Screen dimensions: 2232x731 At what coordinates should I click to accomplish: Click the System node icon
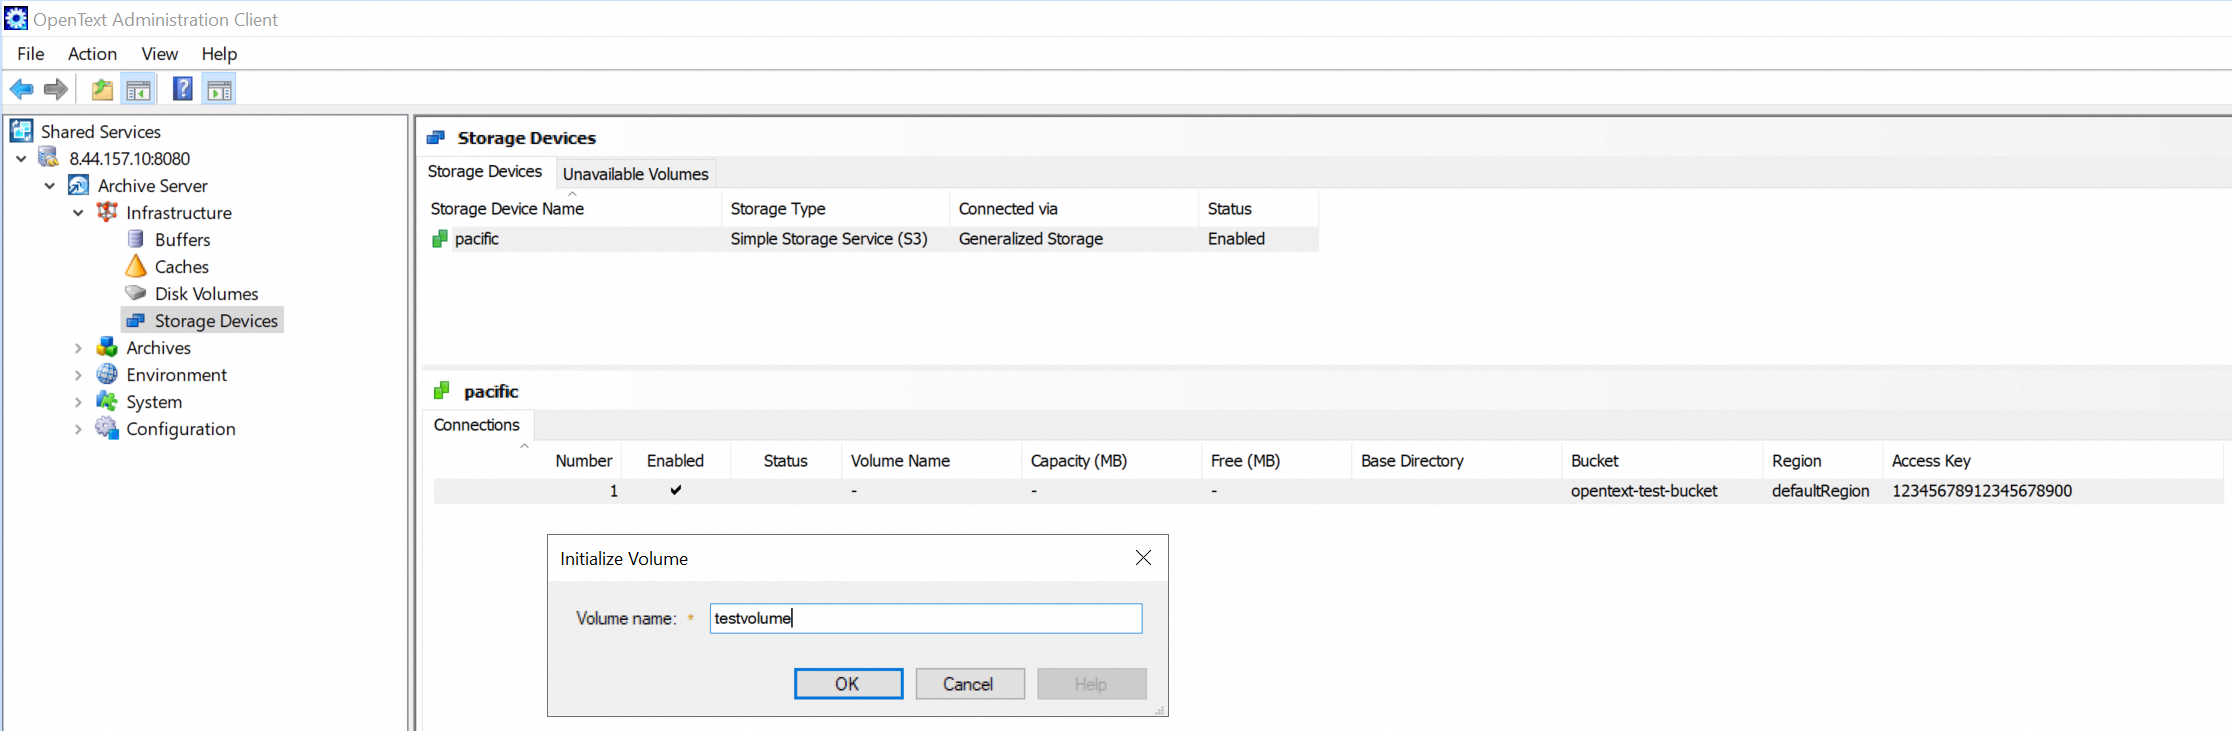pyautogui.click(x=107, y=401)
